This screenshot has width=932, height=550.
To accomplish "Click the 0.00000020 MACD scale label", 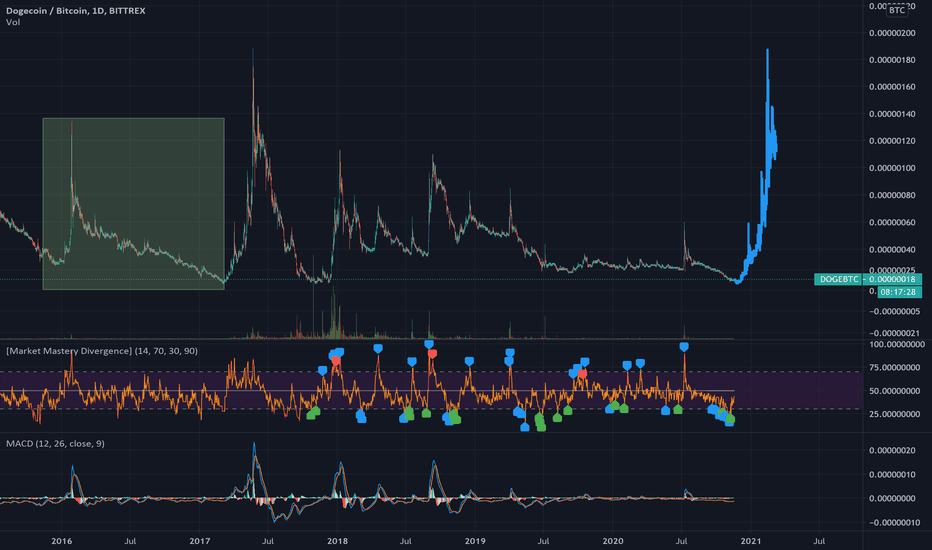I will (892, 450).
